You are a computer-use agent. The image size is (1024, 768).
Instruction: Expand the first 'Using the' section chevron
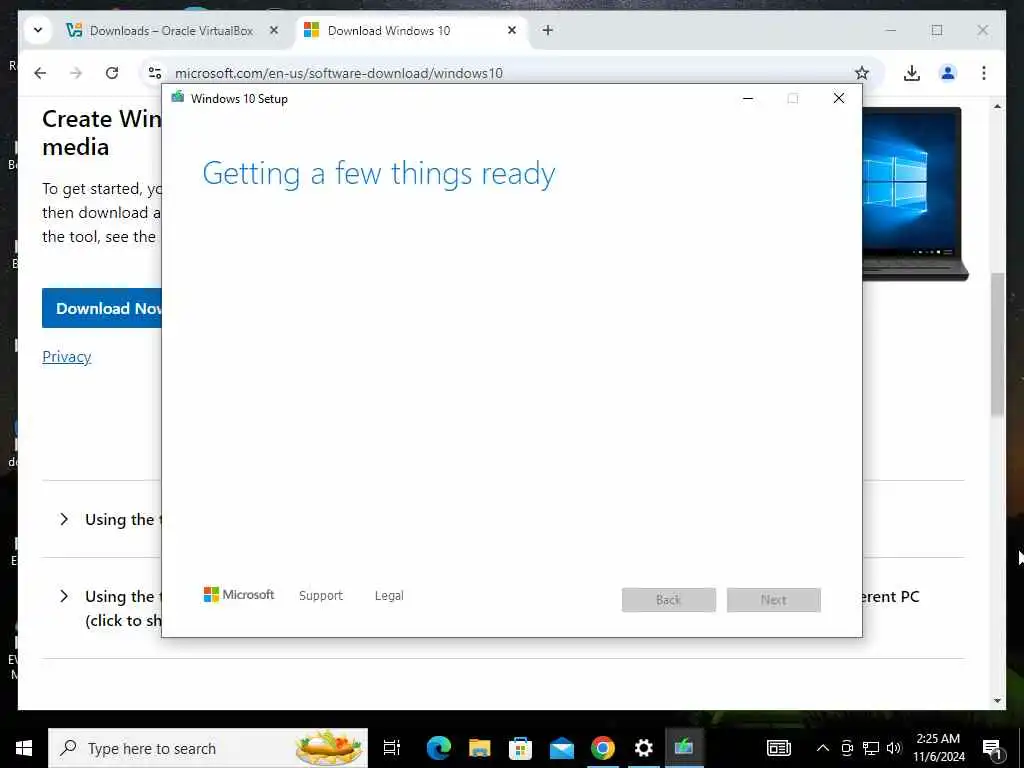click(64, 519)
